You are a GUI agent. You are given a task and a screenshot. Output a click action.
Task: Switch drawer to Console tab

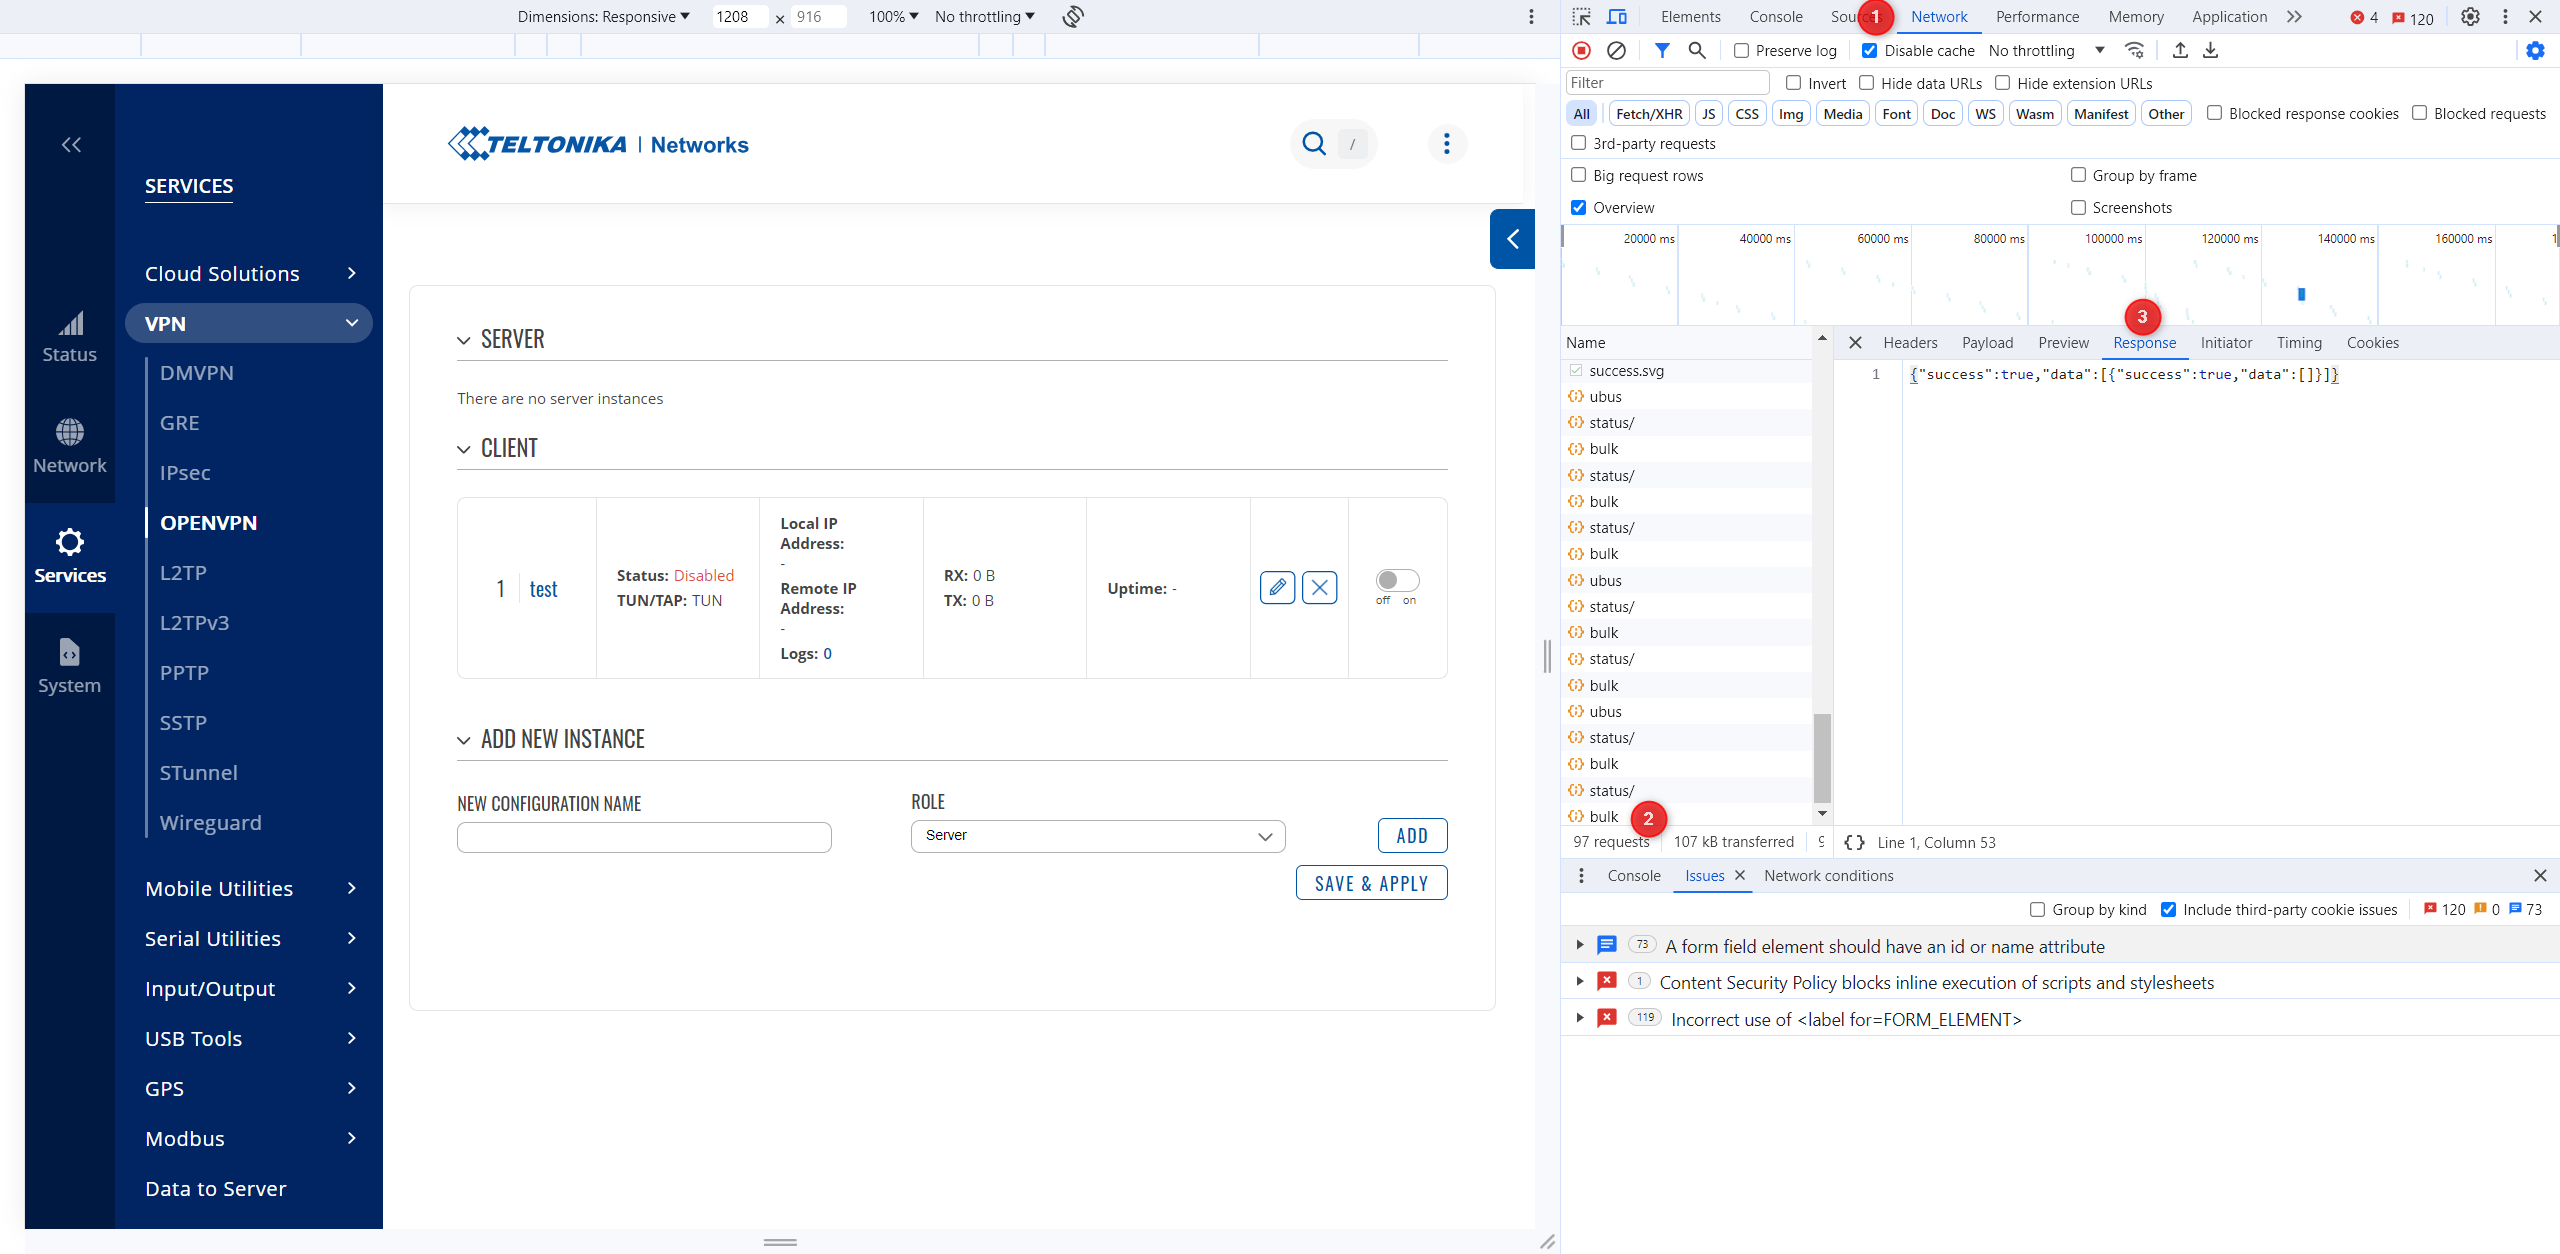pyautogui.click(x=1634, y=876)
